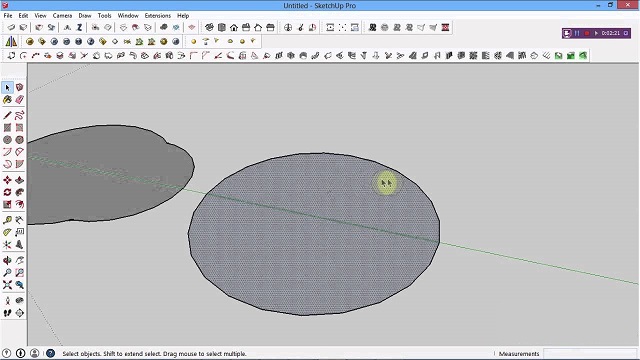Image resolution: width=640 pixels, height=360 pixels.
Task: Stop recording with the red button
Action: (x=587, y=33)
